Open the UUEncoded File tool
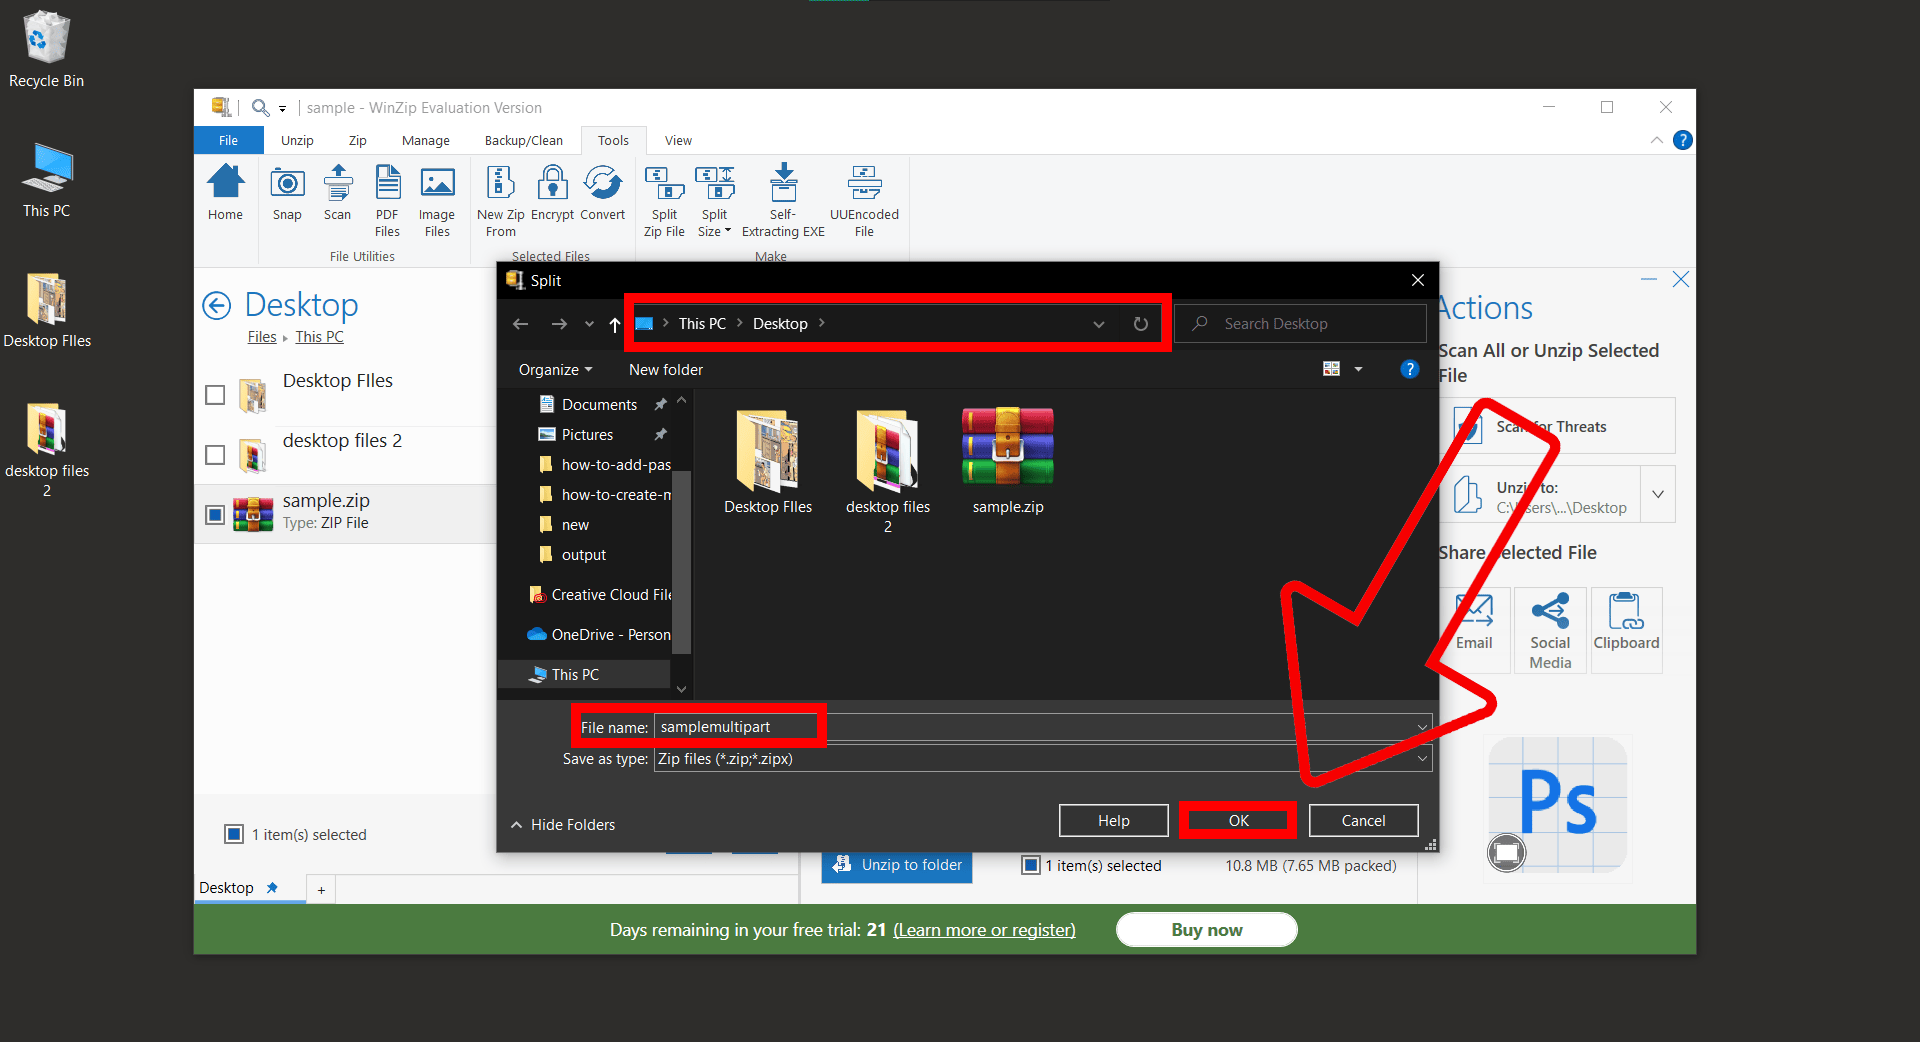Screen dimensions: 1920x1042 864,200
